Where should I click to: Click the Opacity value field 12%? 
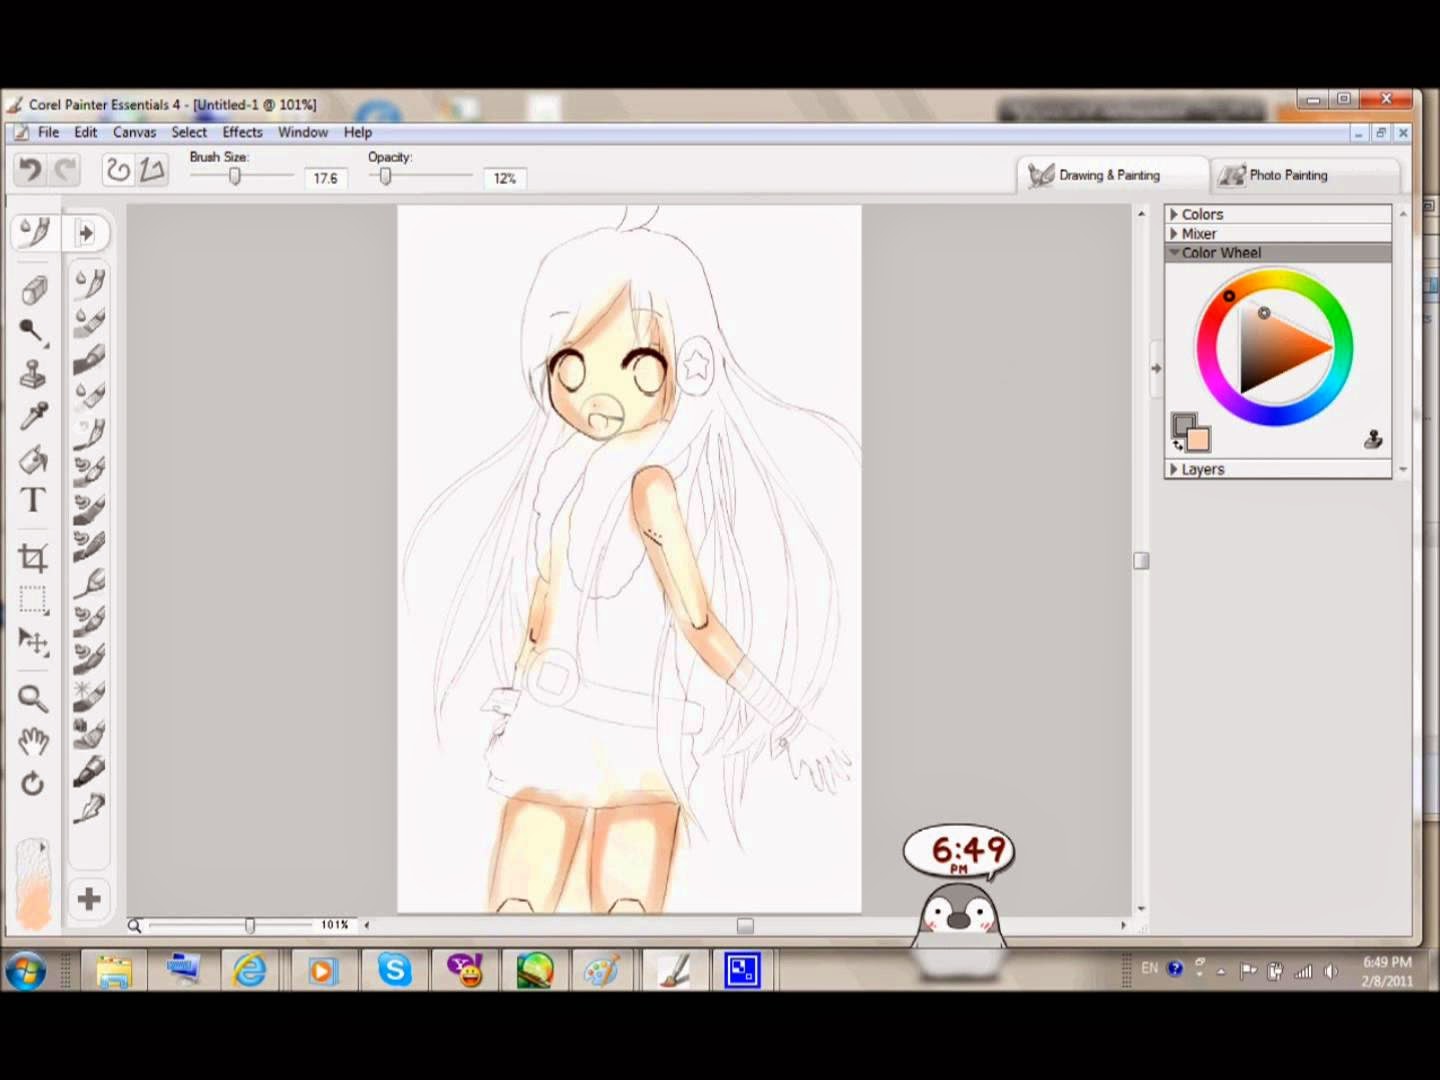coord(504,178)
